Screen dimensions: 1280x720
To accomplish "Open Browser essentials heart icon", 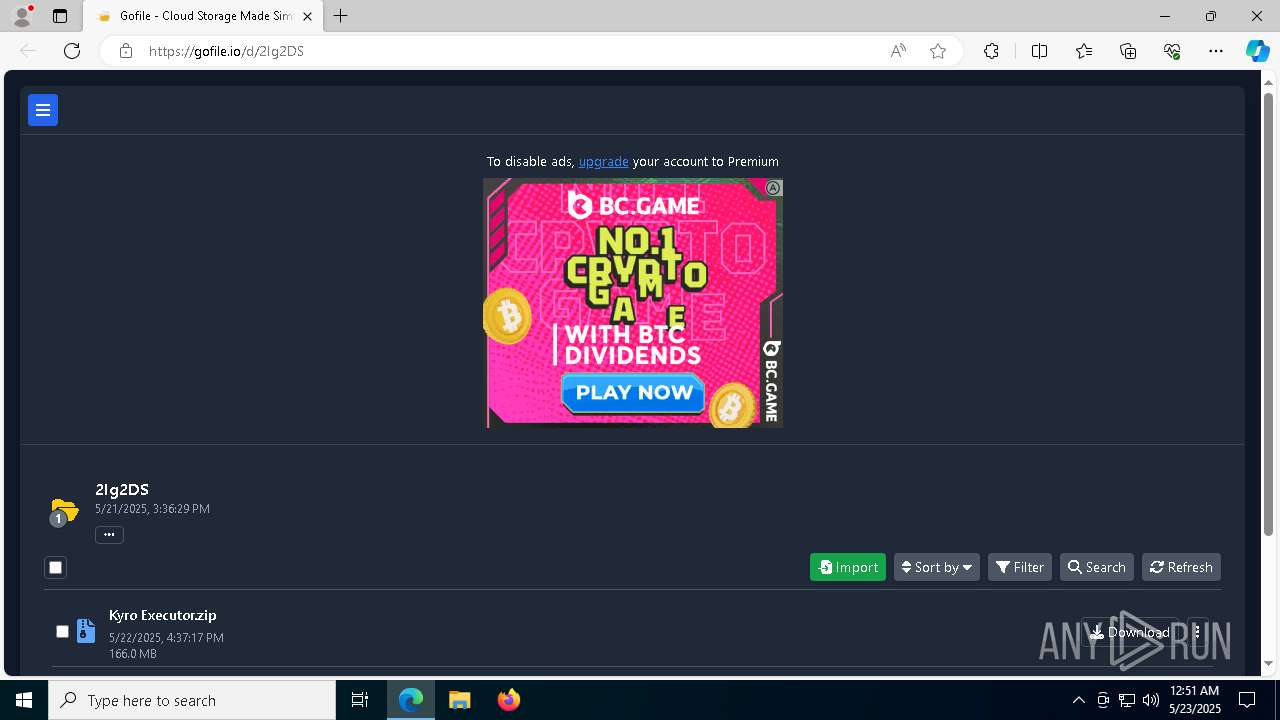I will tap(1172, 51).
